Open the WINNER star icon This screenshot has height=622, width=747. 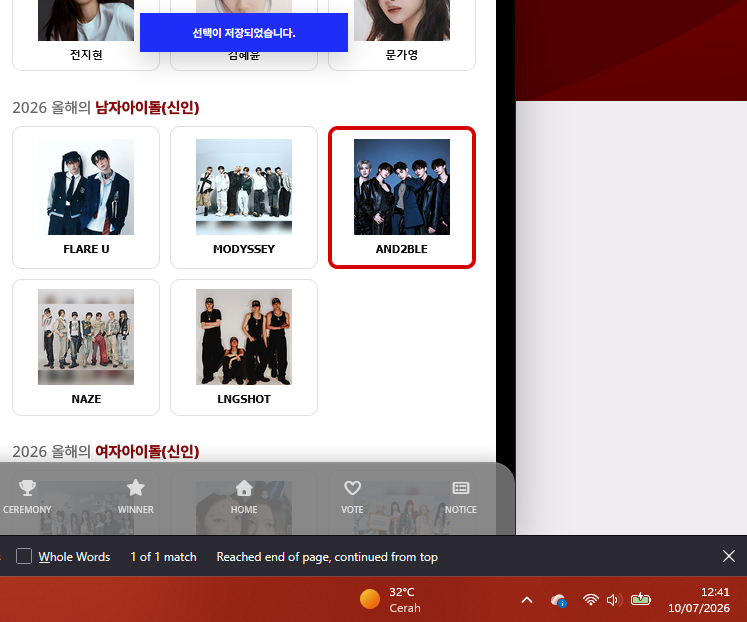(136, 488)
